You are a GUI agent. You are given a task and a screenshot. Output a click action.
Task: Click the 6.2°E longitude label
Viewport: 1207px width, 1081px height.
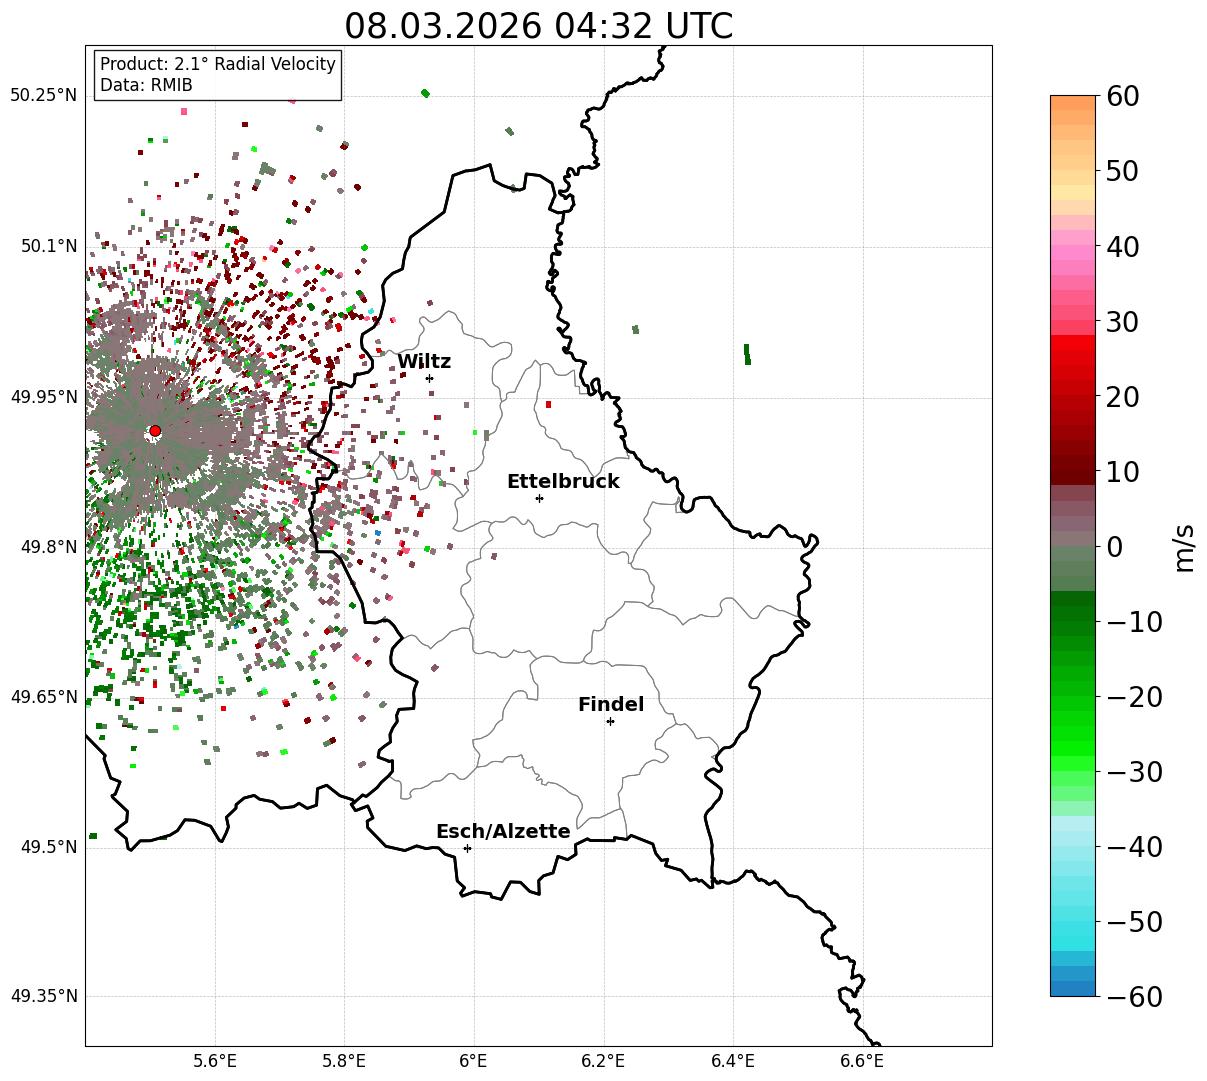click(x=603, y=1061)
